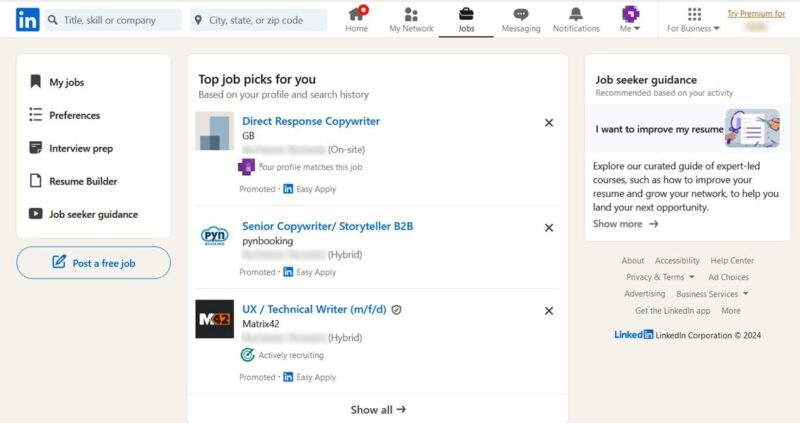Click the verified shield icon by UX Writer
This screenshot has height=423, width=800.
click(396, 310)
